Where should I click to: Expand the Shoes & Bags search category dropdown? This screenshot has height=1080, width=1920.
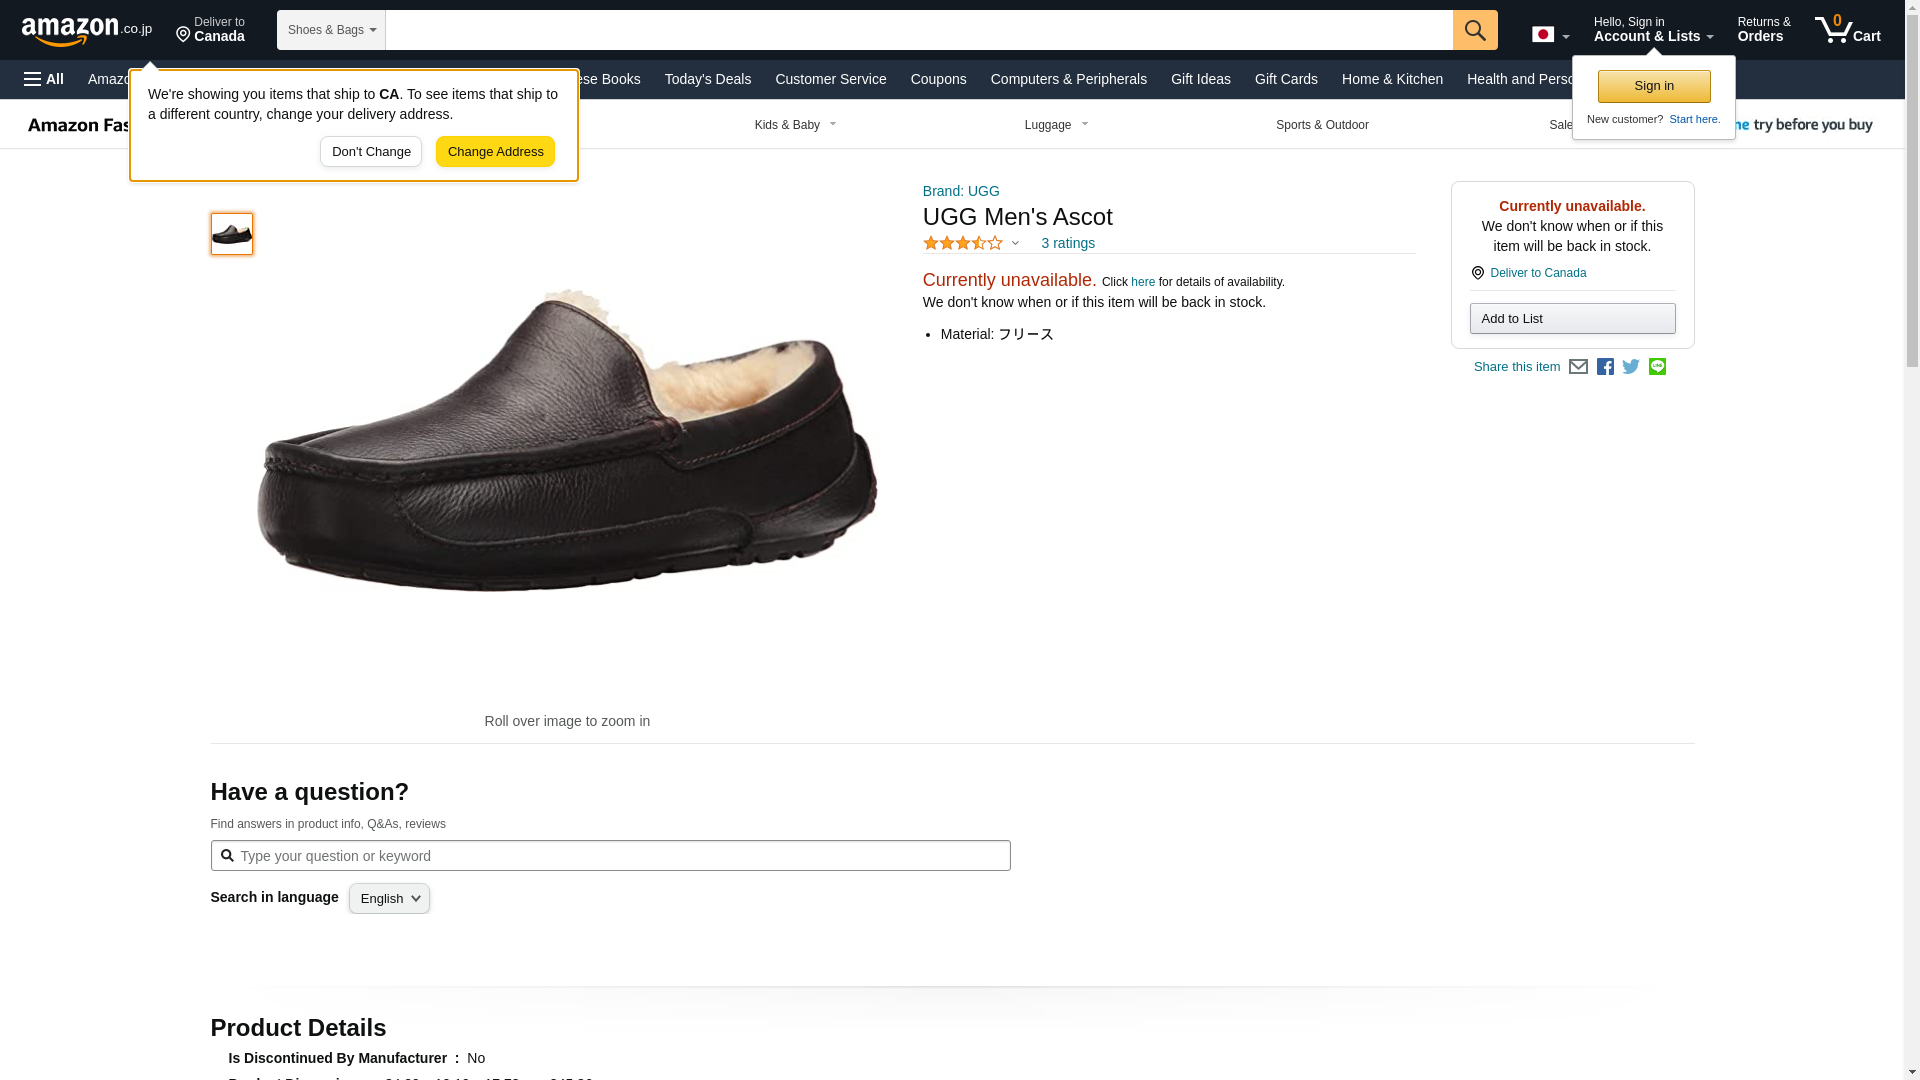click(x=331, y=30)
